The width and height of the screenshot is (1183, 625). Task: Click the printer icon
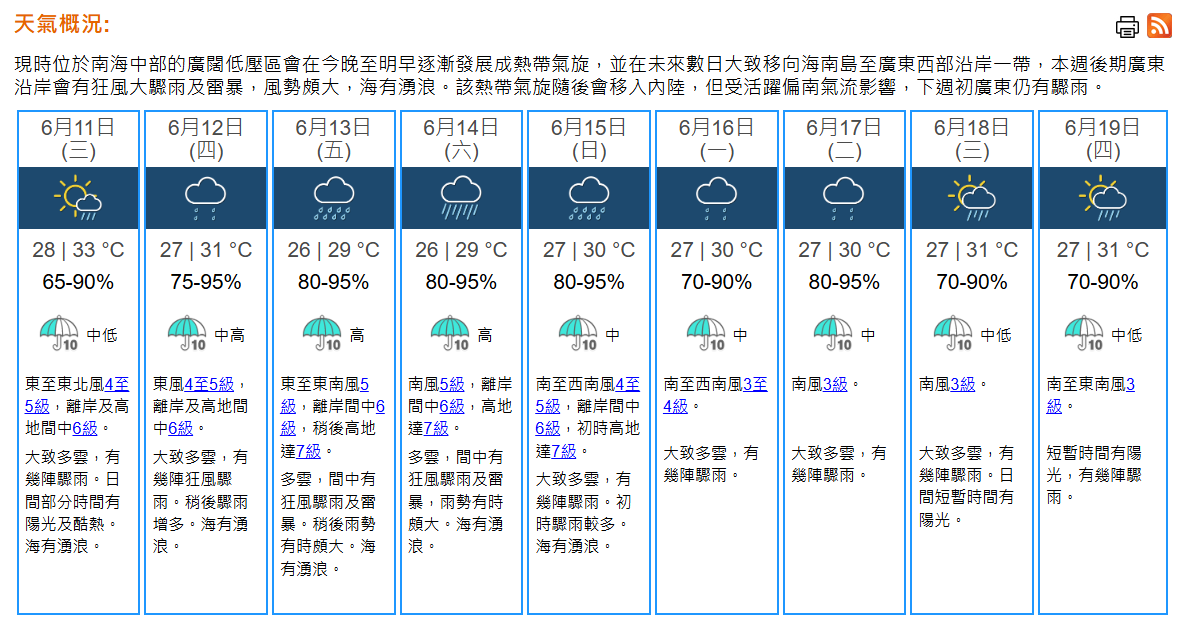pyautogui.click(x=1128, y=26)
